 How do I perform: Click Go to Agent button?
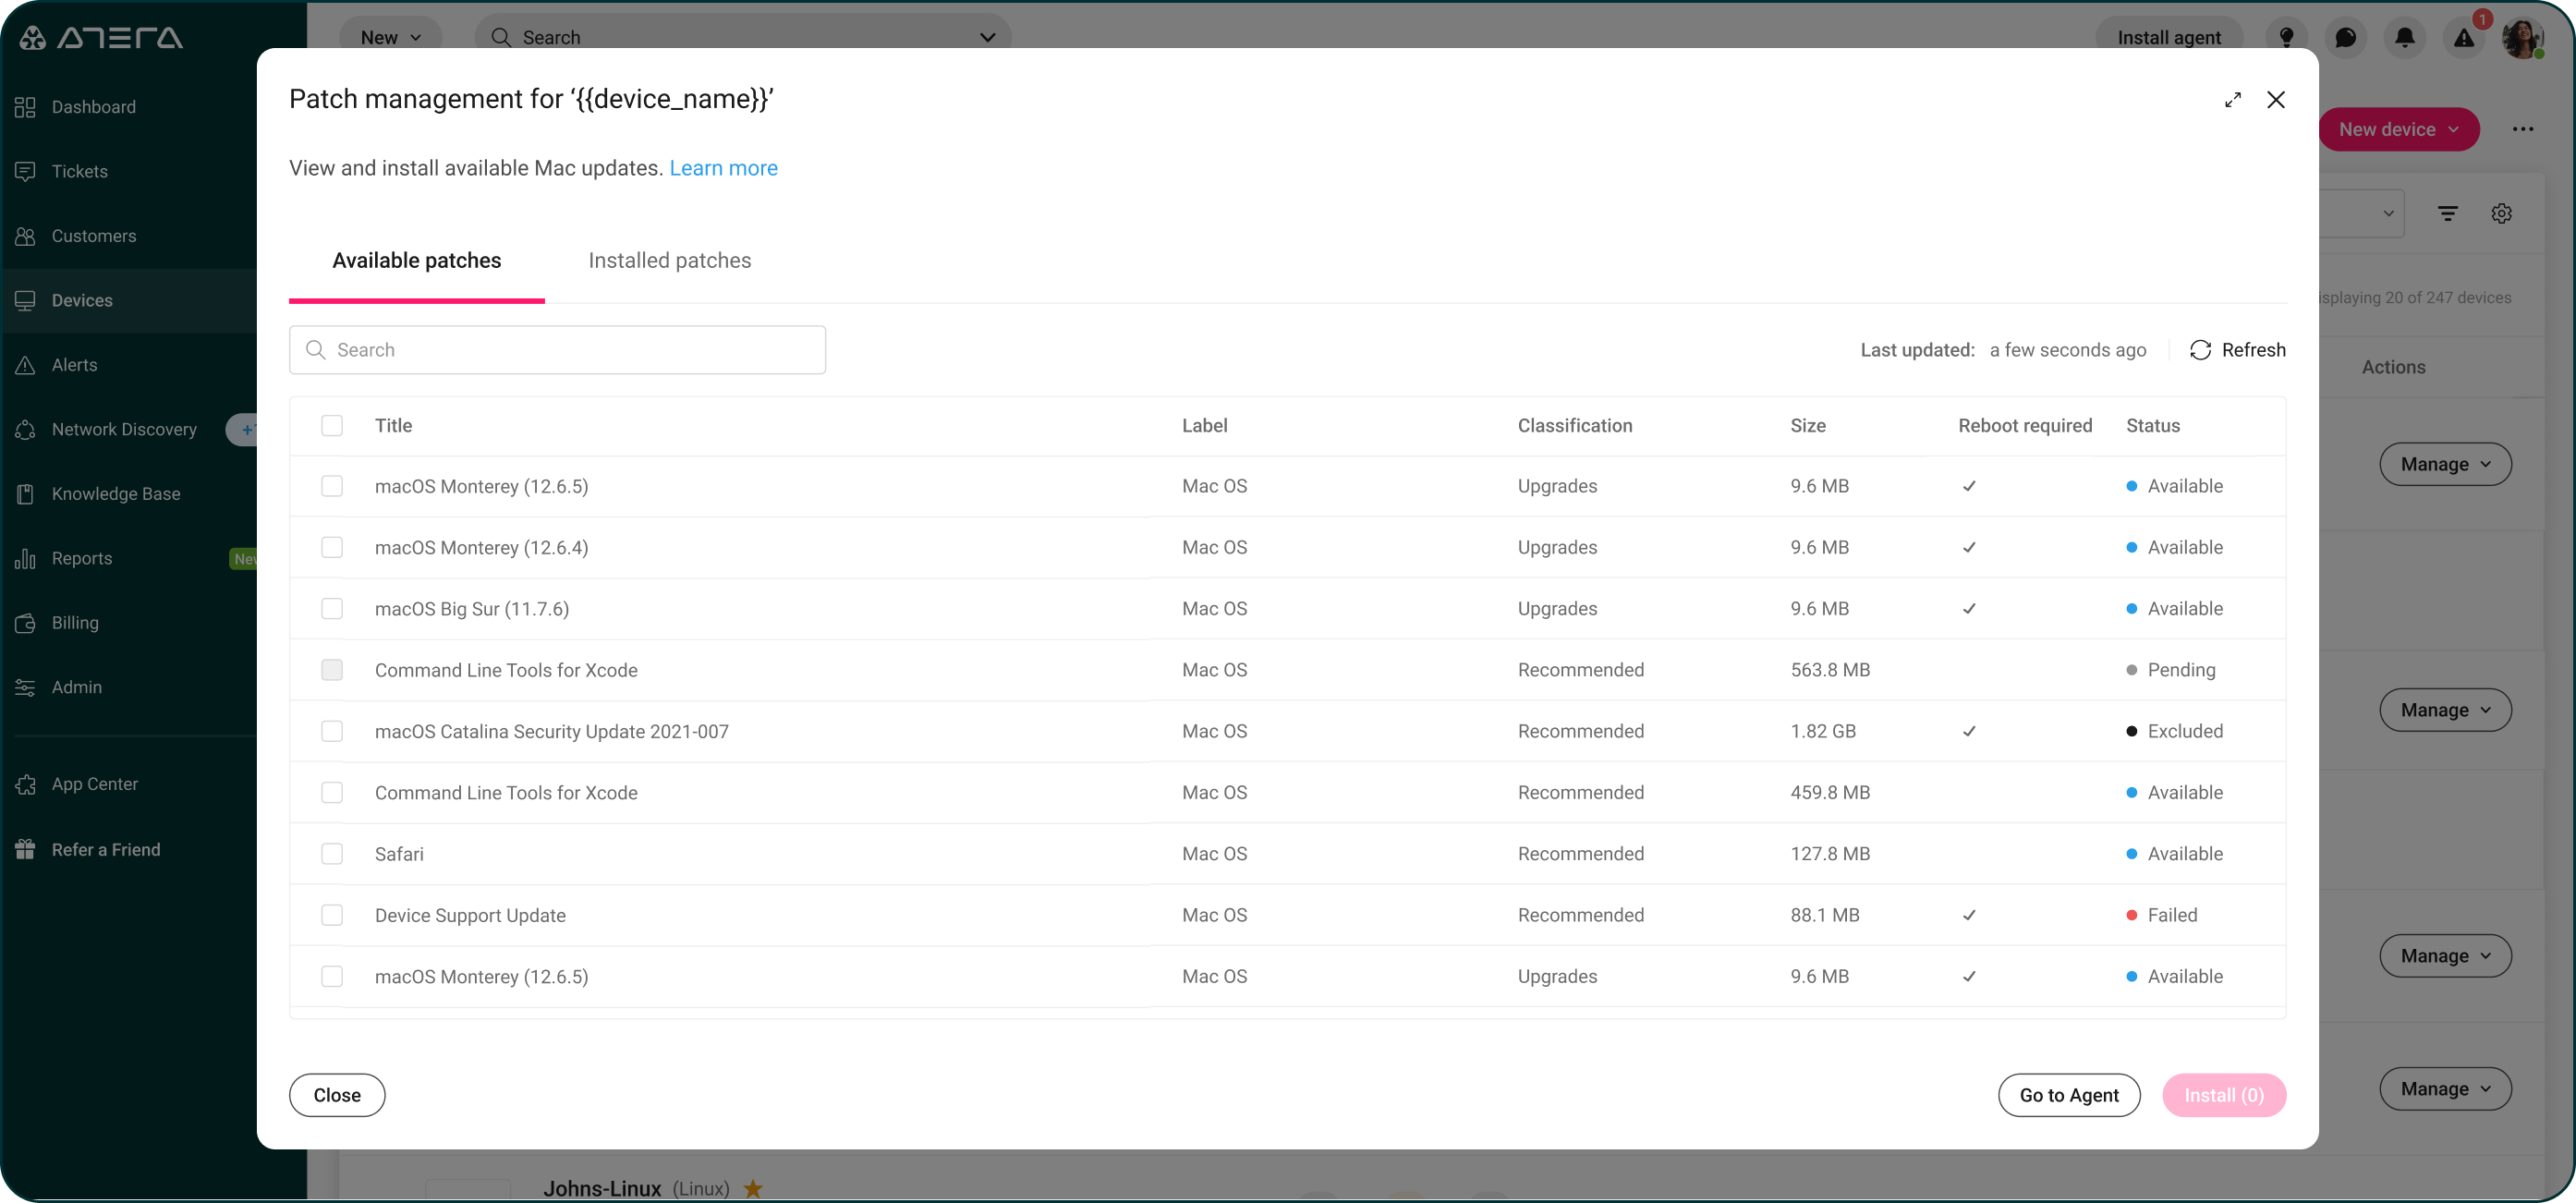click(2068, 1096)
